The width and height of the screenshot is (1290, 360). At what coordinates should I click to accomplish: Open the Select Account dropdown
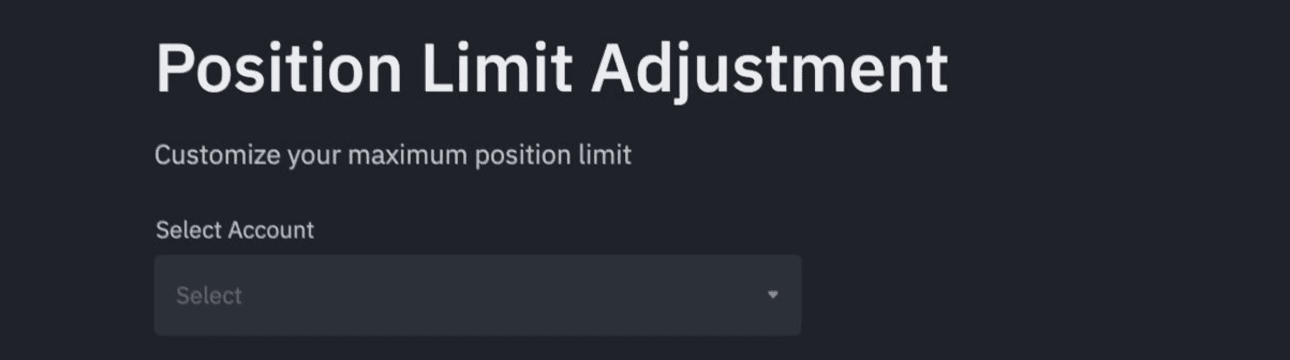click(x=477, y=295)
